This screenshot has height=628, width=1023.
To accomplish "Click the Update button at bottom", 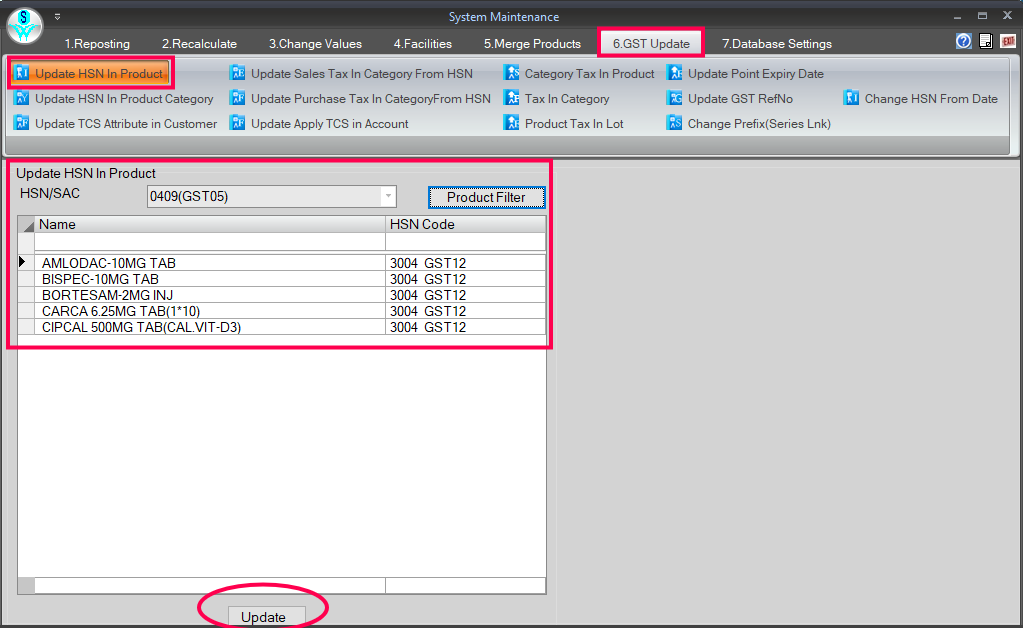I will pyautogui.click(x=263, y=617).
